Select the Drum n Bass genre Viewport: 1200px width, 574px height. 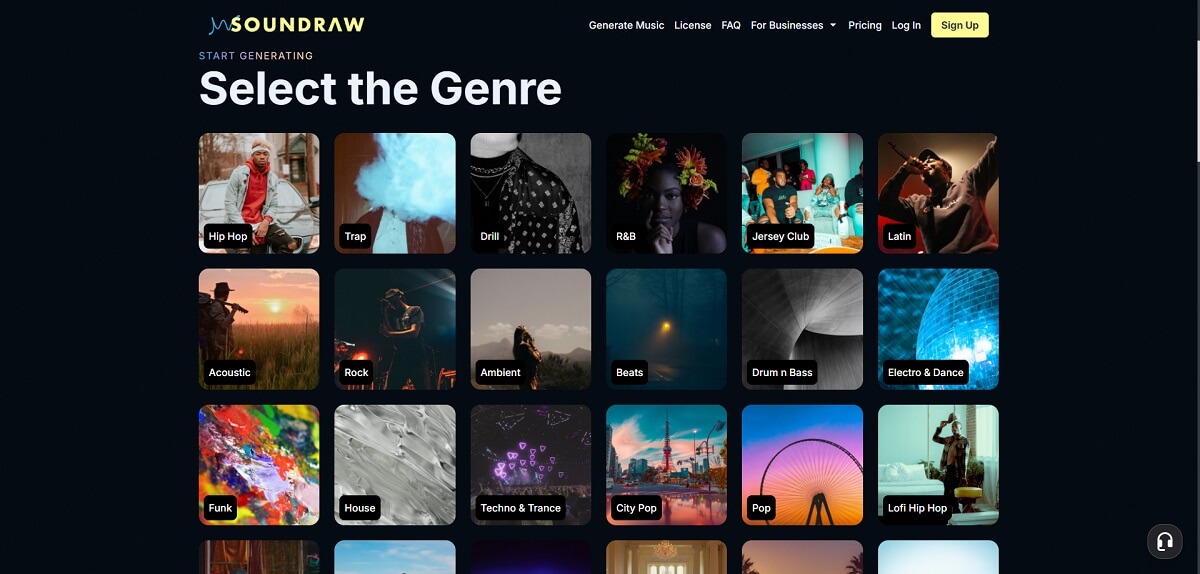coord(802,329)
